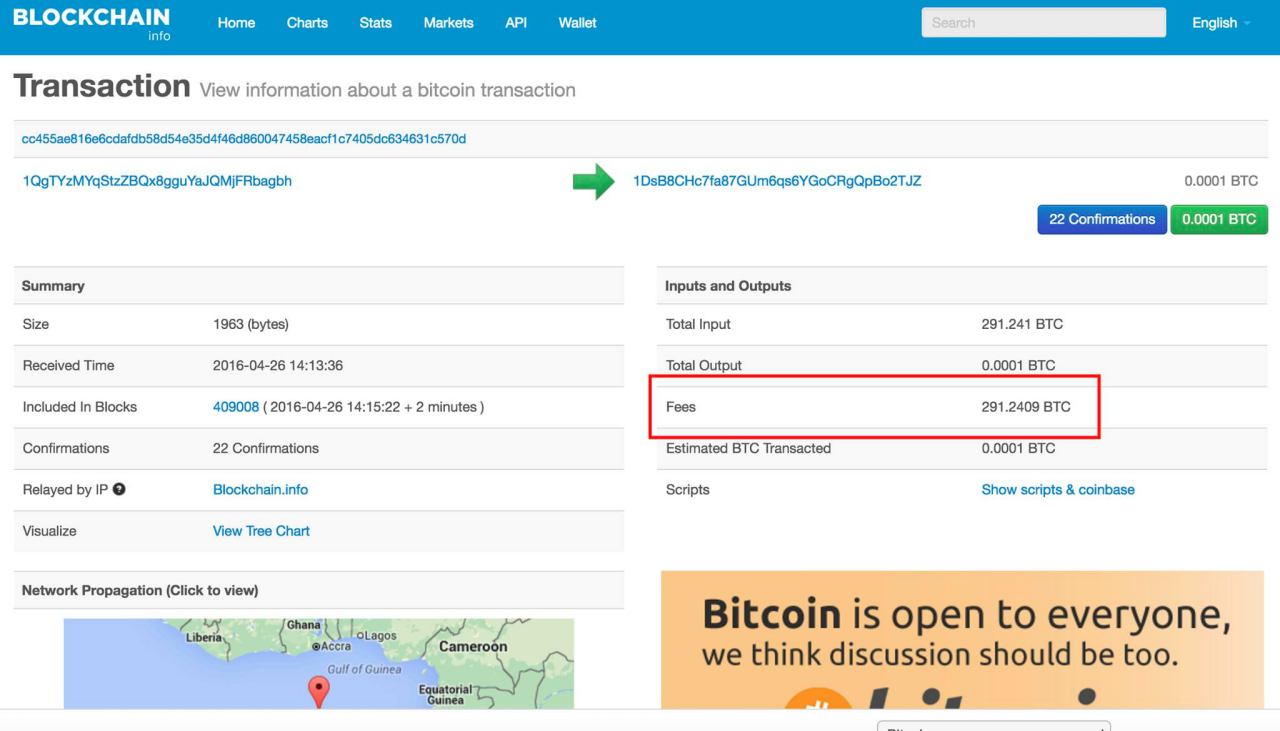This screenshot has width=1280, height=731.
Task: Select API in the navigation bar
Action: (516, 23)
